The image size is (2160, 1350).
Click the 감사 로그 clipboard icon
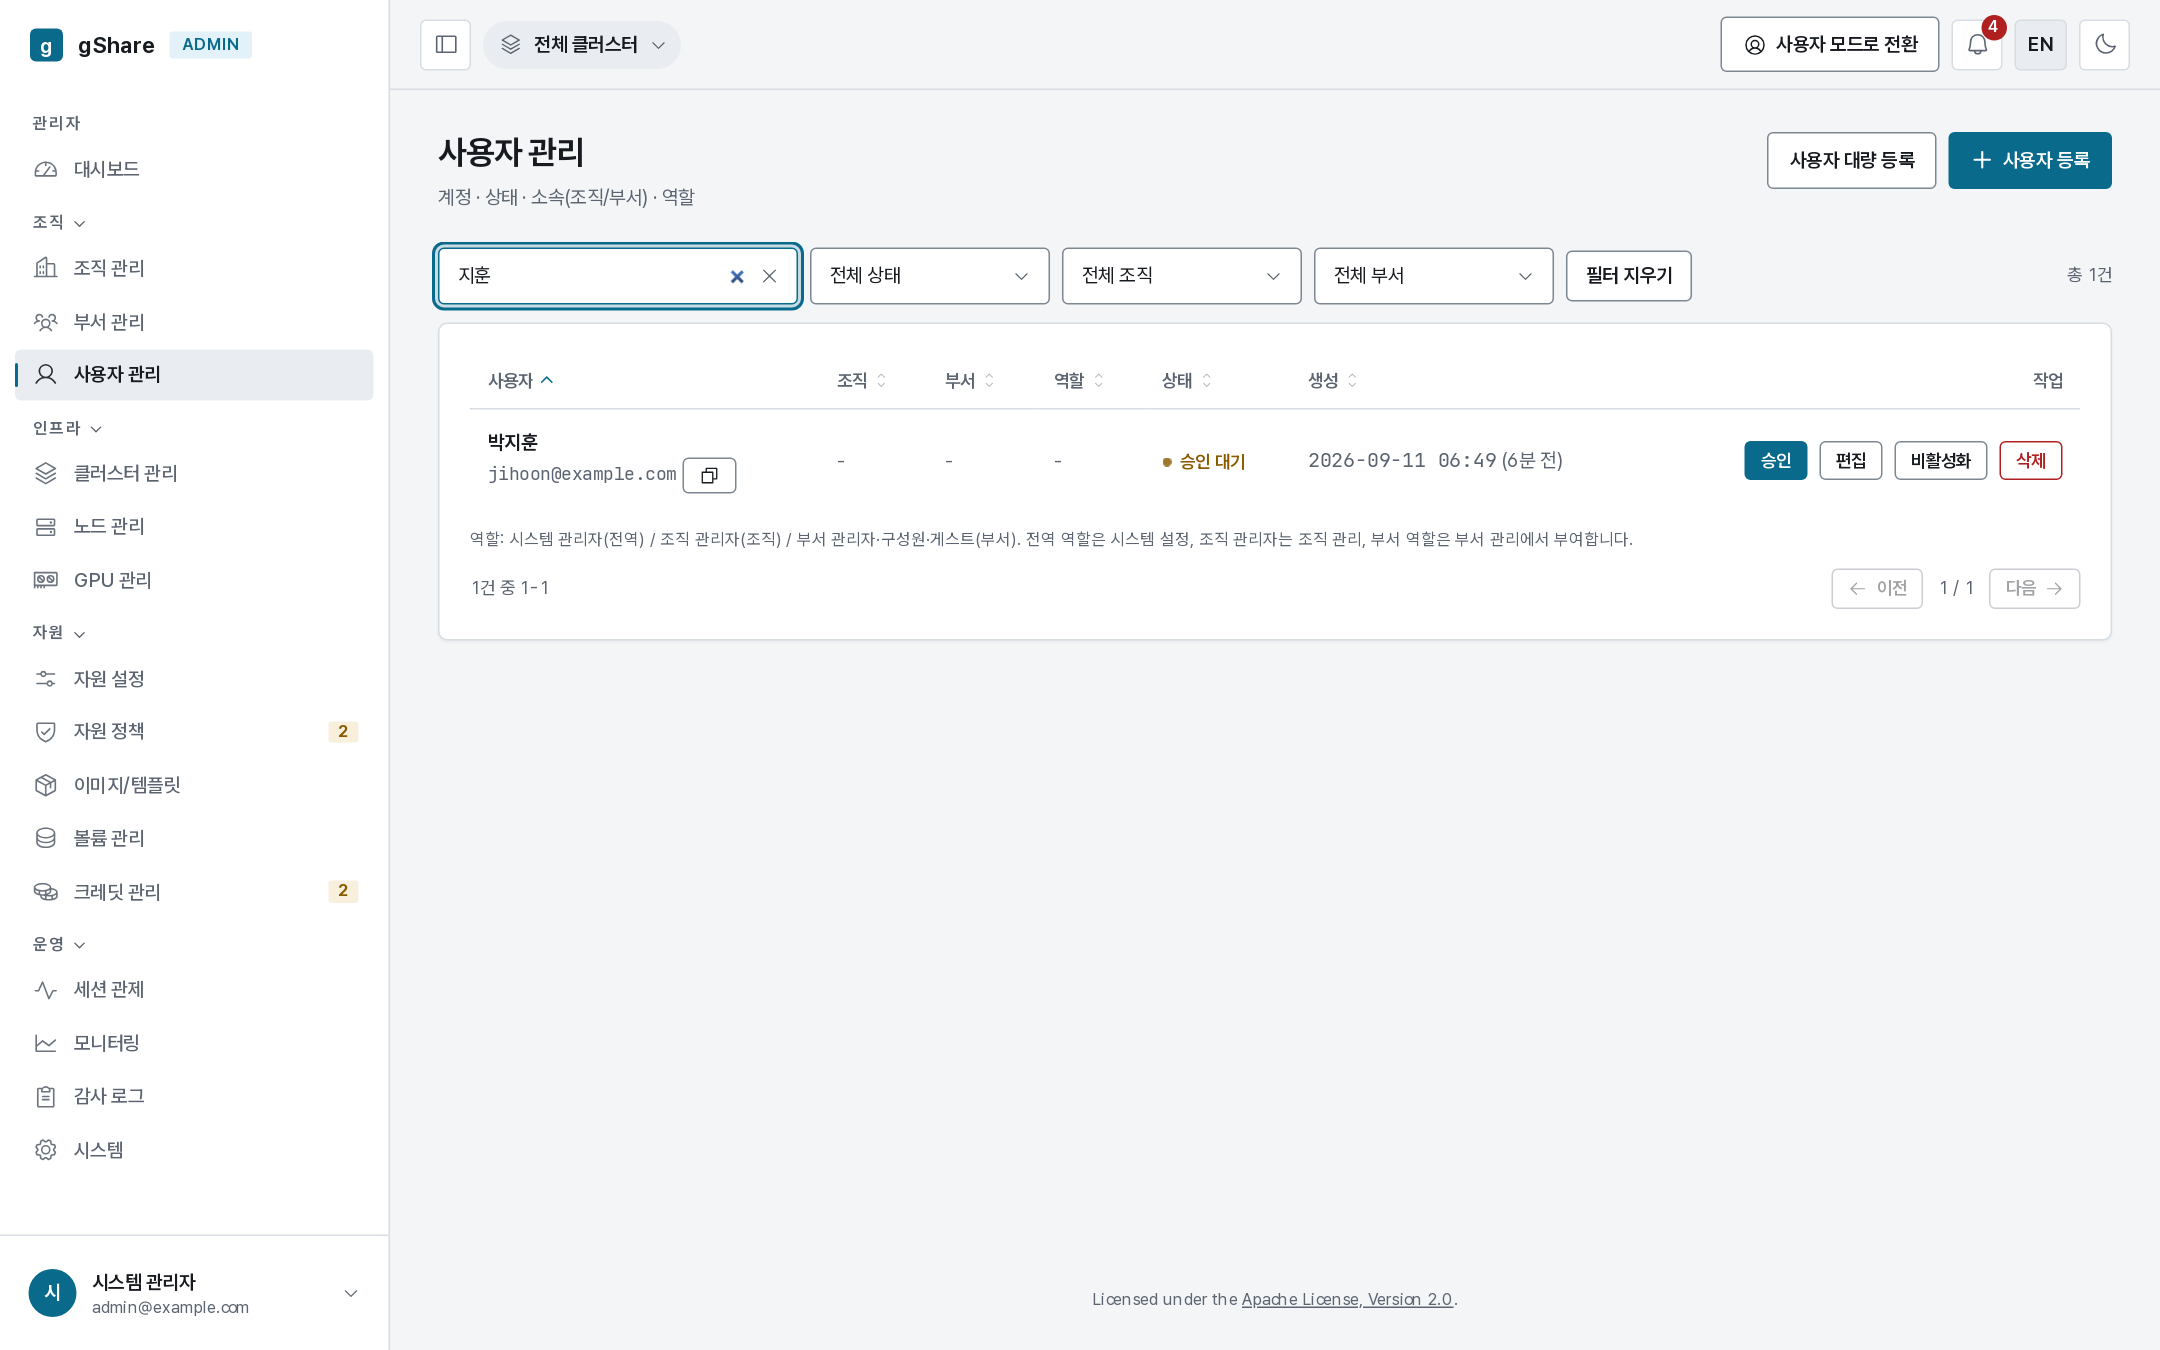coord(46,1097)
